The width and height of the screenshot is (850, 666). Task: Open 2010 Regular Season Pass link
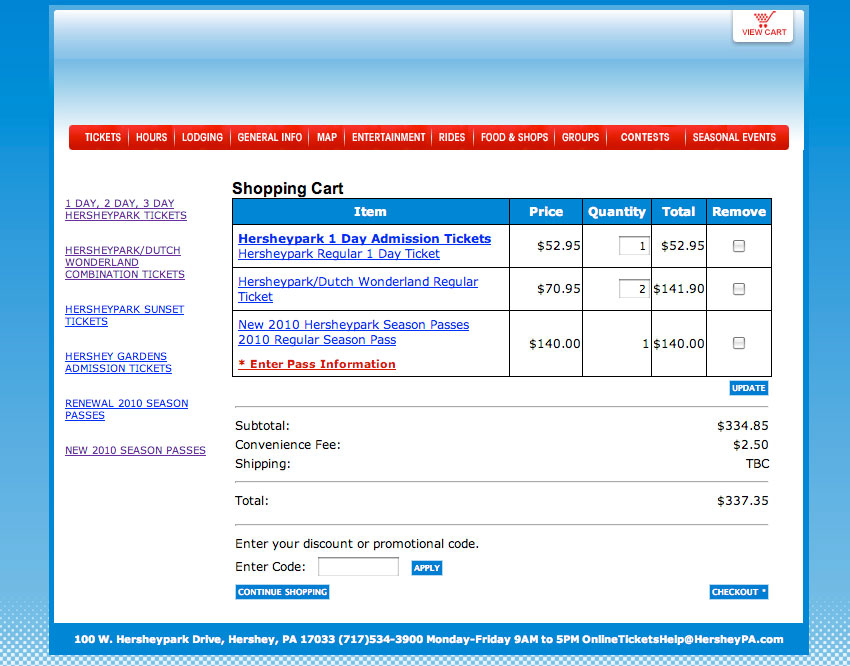[x=317, y=340]
